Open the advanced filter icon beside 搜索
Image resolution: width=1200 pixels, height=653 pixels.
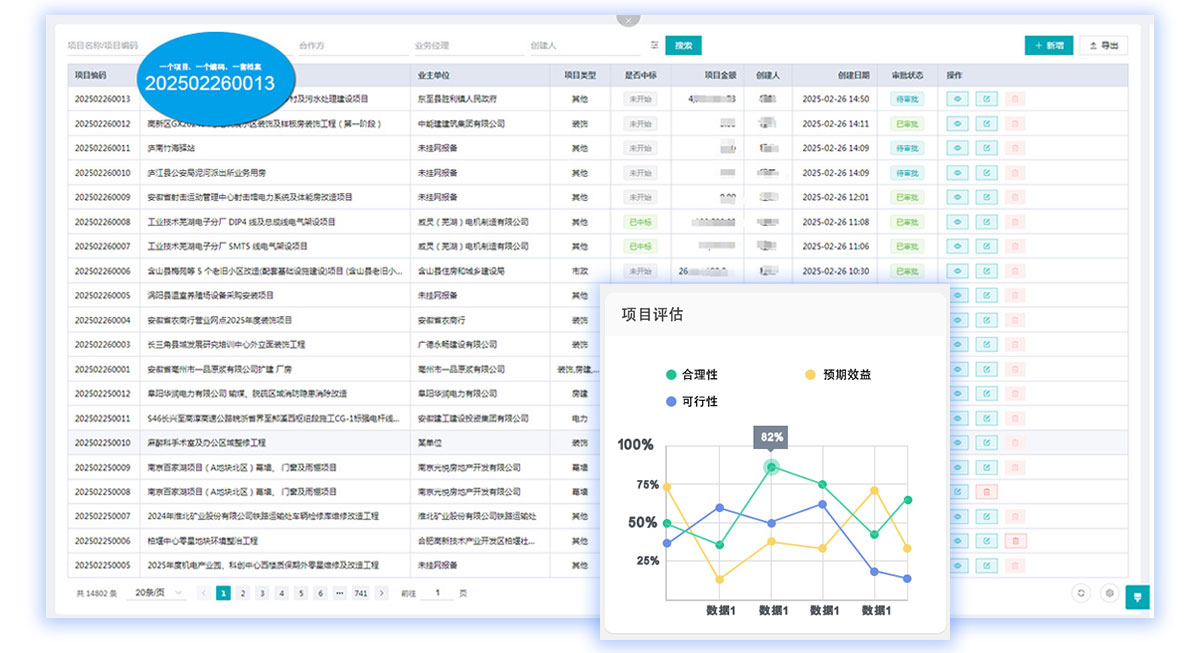[655, 45]
